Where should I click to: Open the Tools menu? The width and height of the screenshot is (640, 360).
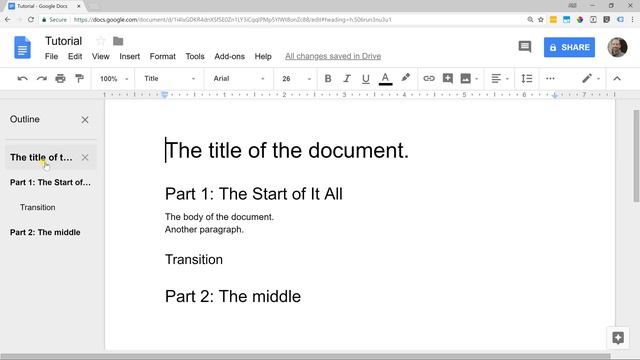click(x=195, y=56)
